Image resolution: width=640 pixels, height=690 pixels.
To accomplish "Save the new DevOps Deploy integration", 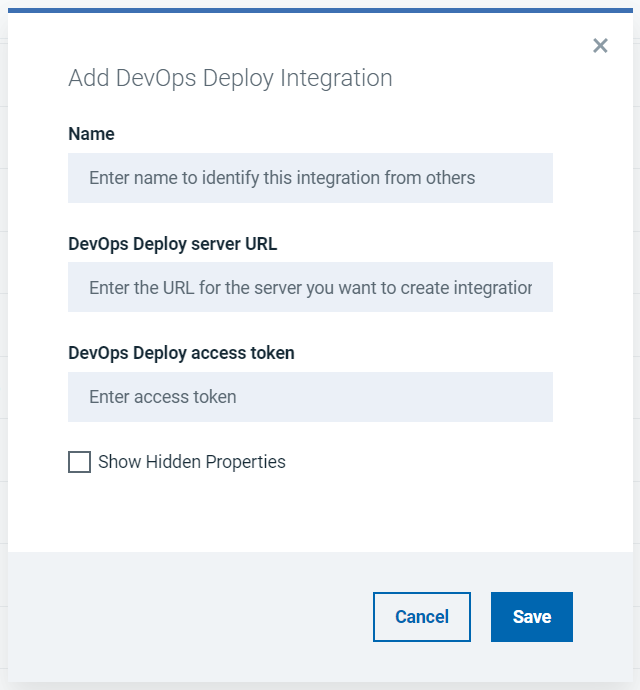I will click(531, 617).
